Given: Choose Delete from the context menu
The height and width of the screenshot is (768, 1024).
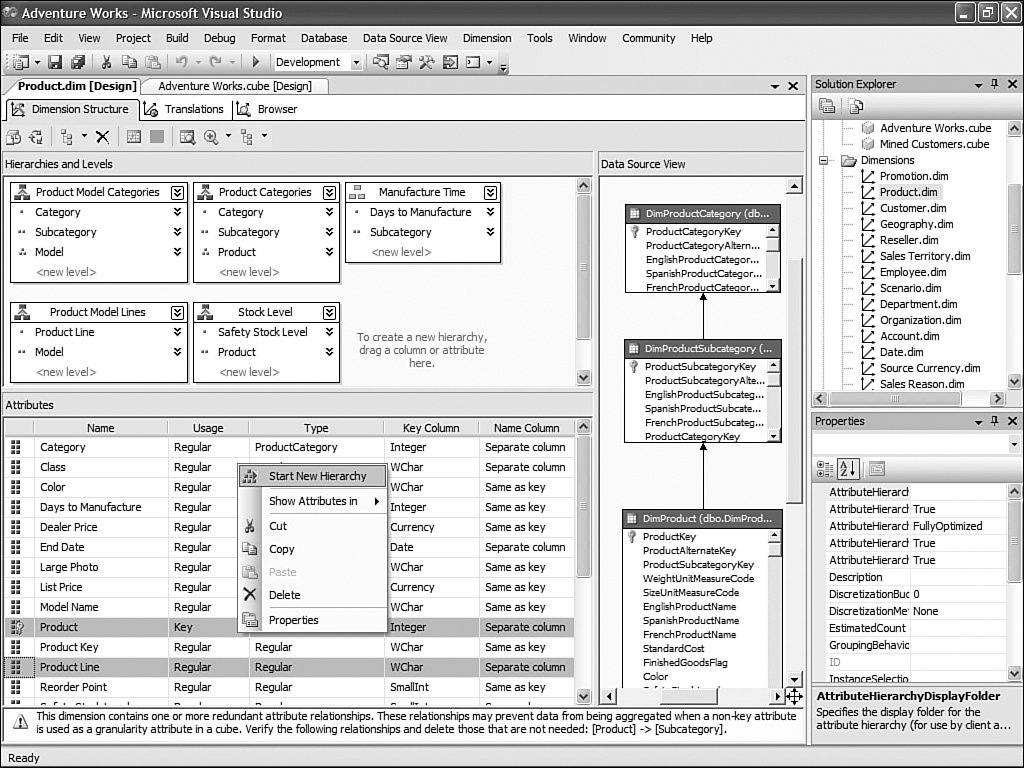Looking at the screenshot, I should (x=313, y=595).
